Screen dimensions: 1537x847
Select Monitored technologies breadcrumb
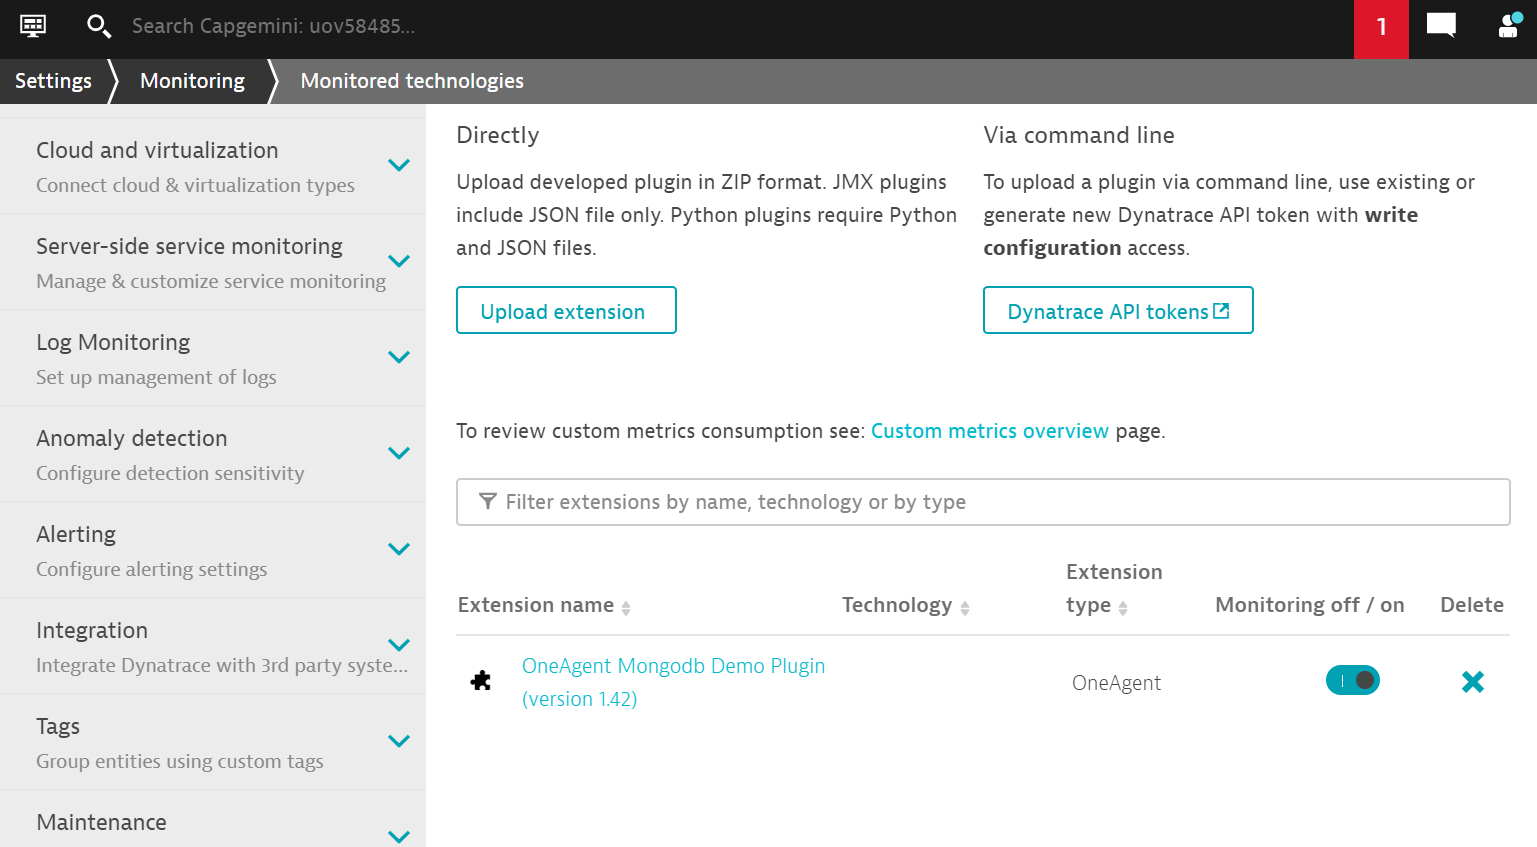(x=412, y=81)
